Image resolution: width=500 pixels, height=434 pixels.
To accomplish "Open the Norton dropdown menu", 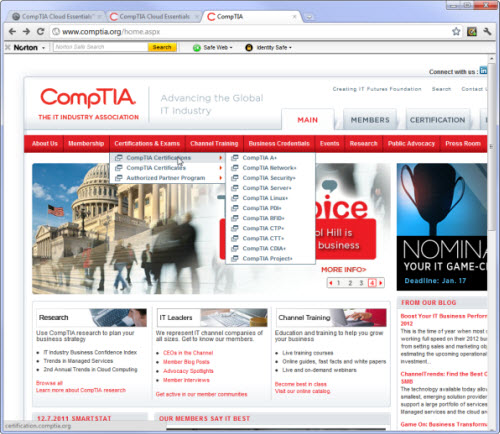I will click(x=43, y=48).
